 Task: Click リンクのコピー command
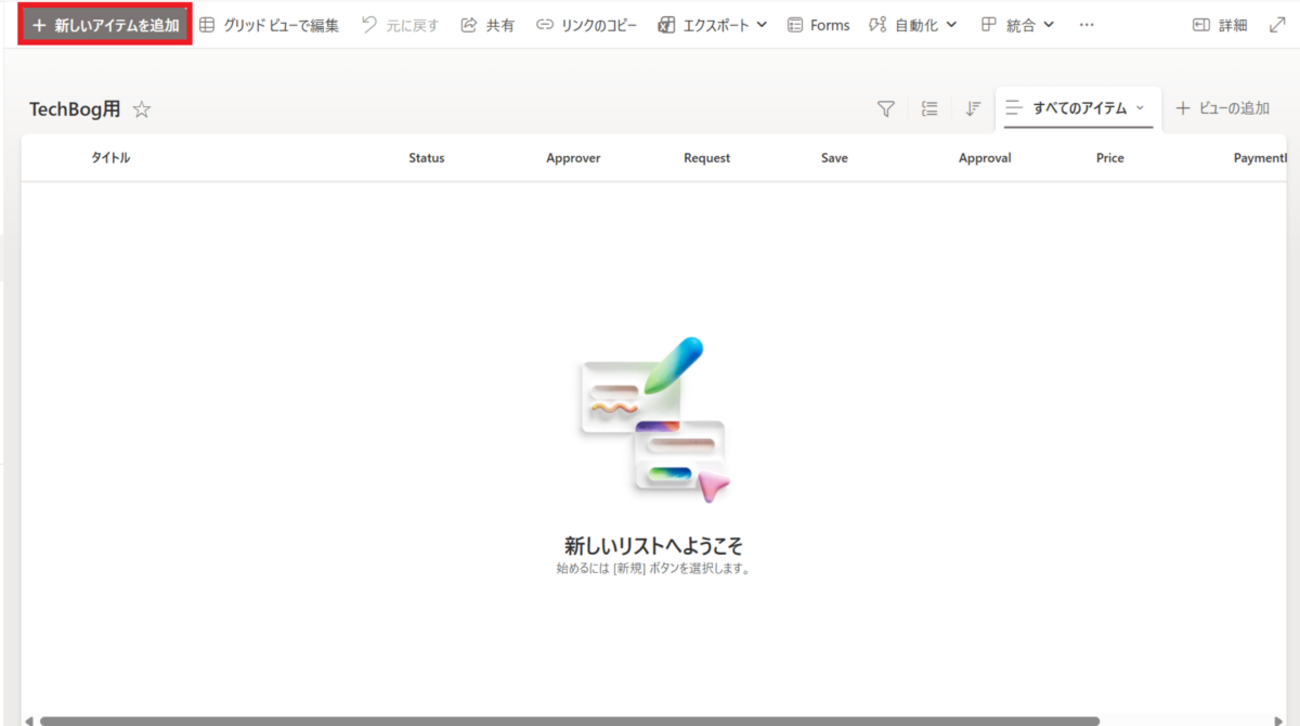[587, 26]
